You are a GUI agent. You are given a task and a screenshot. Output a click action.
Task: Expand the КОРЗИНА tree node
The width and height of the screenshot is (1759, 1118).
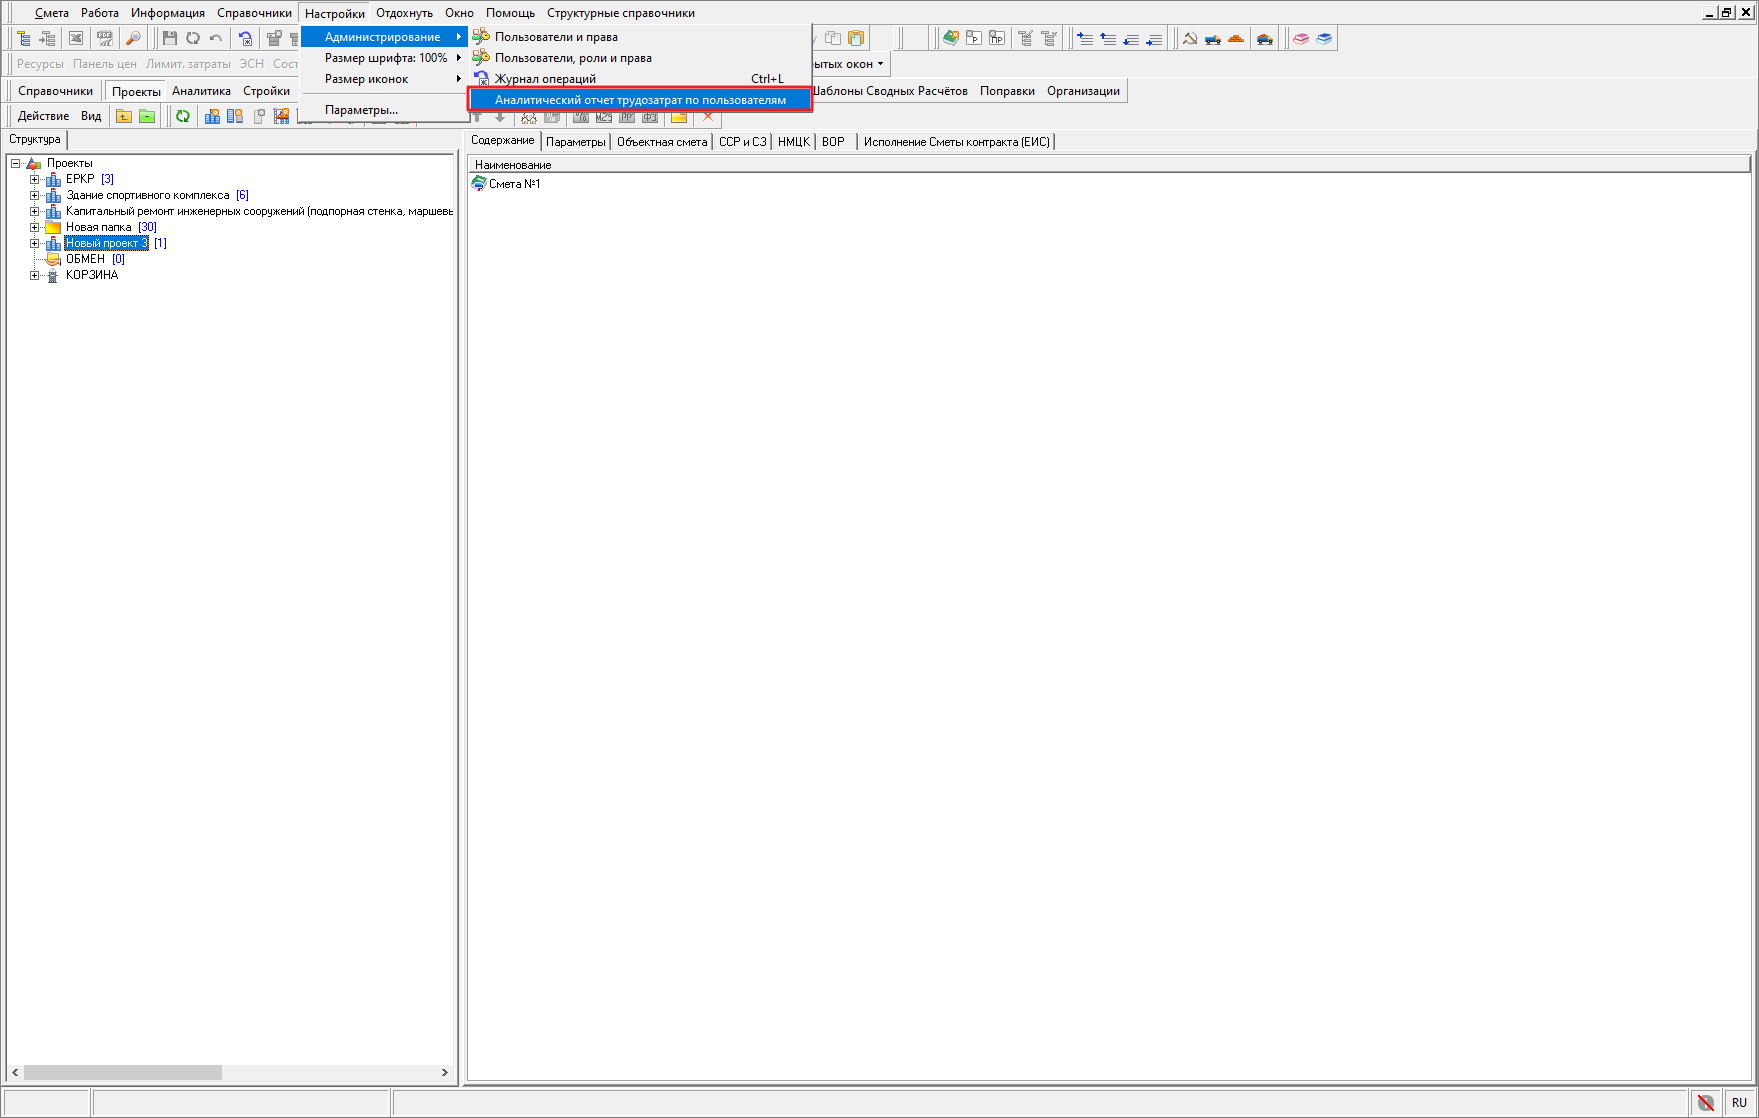(x=35, y=276)
